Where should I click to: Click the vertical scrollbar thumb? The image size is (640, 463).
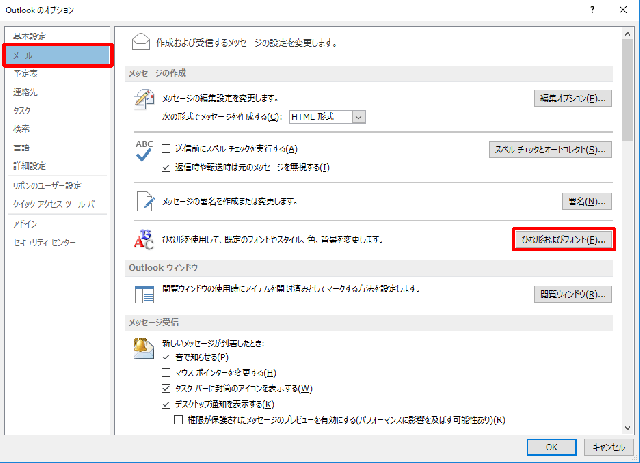point(627,91)
